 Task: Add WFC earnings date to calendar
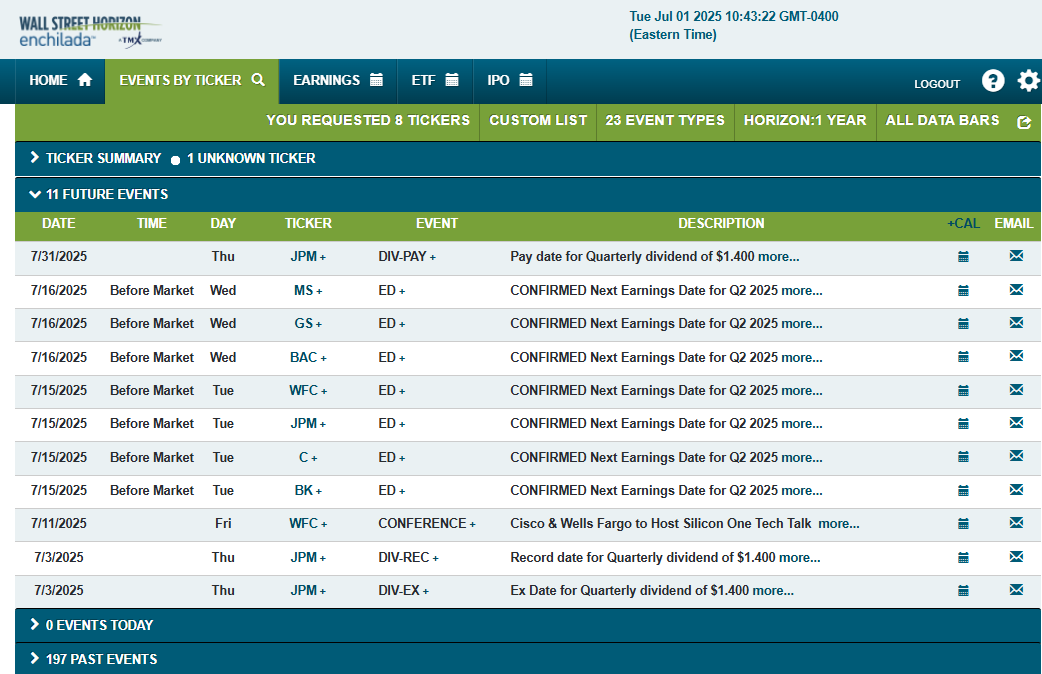963,391
